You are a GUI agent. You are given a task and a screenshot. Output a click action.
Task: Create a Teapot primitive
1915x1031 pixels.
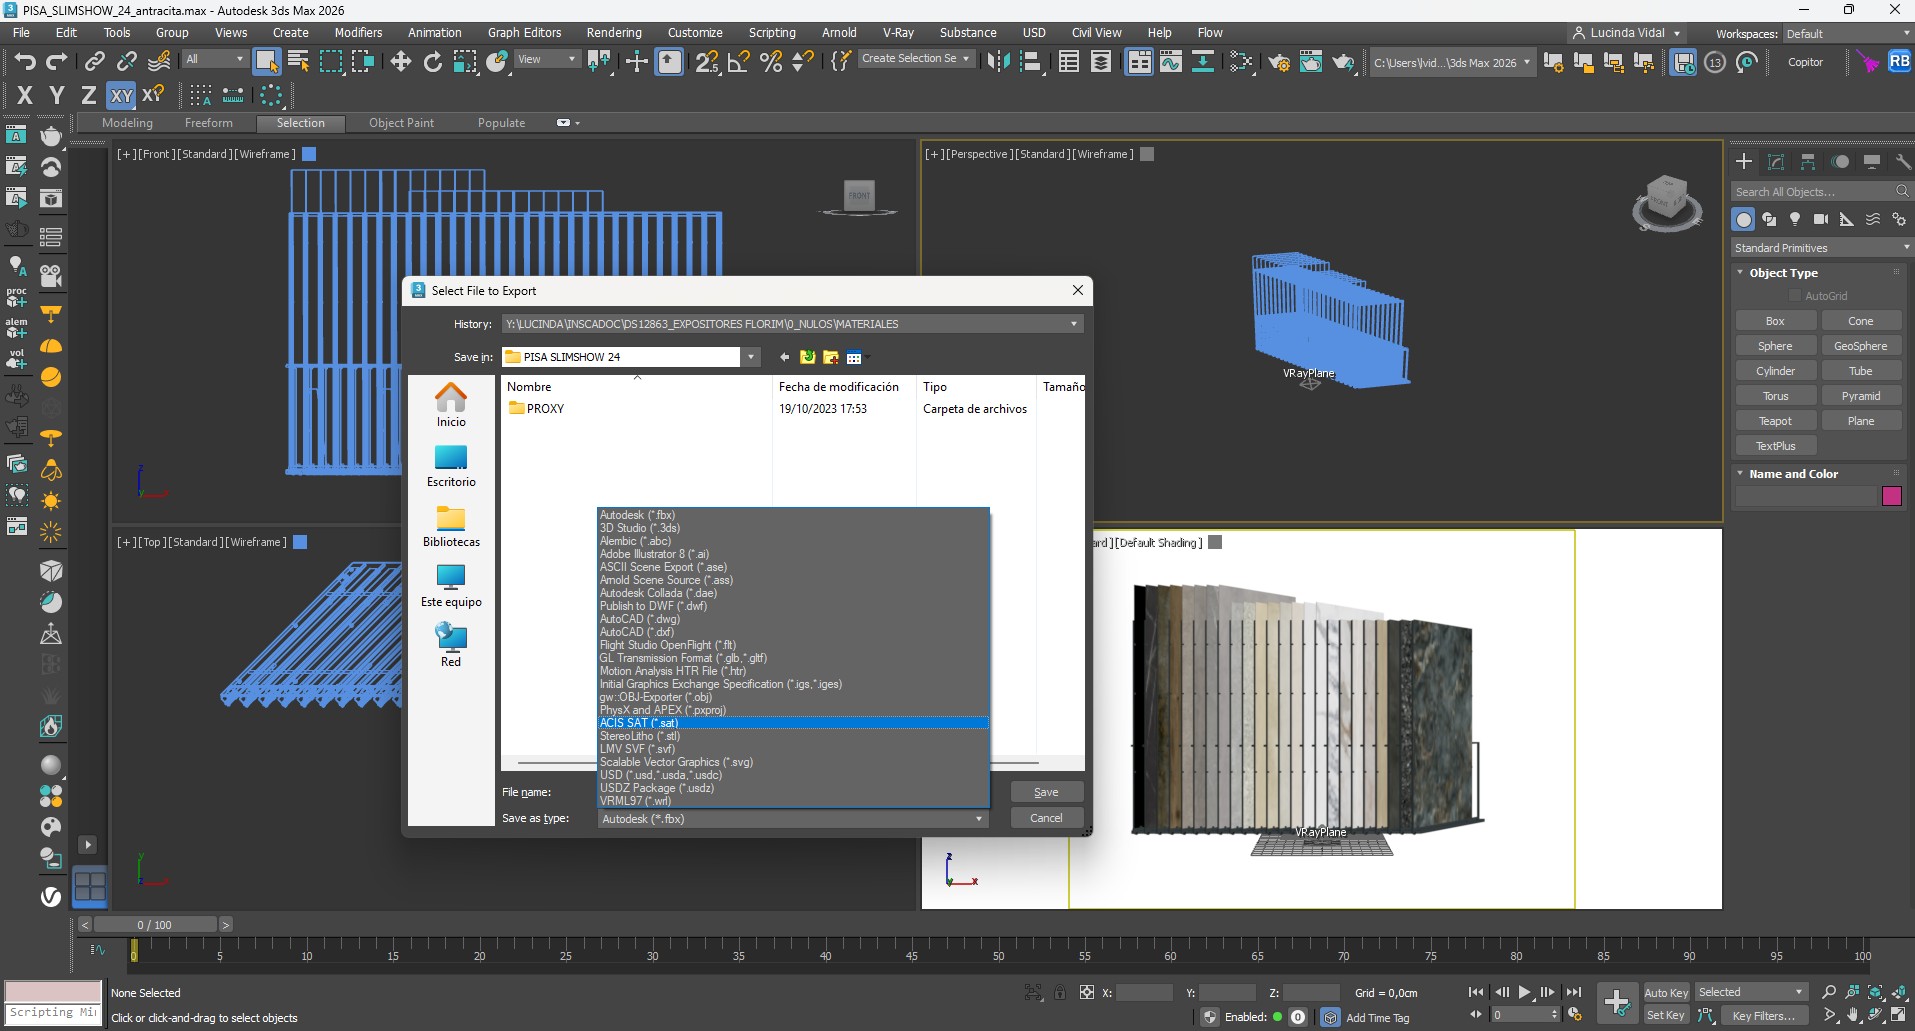1775,421
